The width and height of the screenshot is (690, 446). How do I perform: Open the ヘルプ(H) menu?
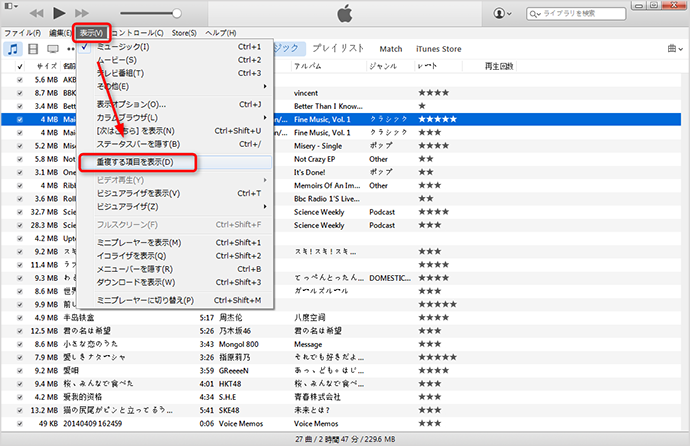[220, 33]
